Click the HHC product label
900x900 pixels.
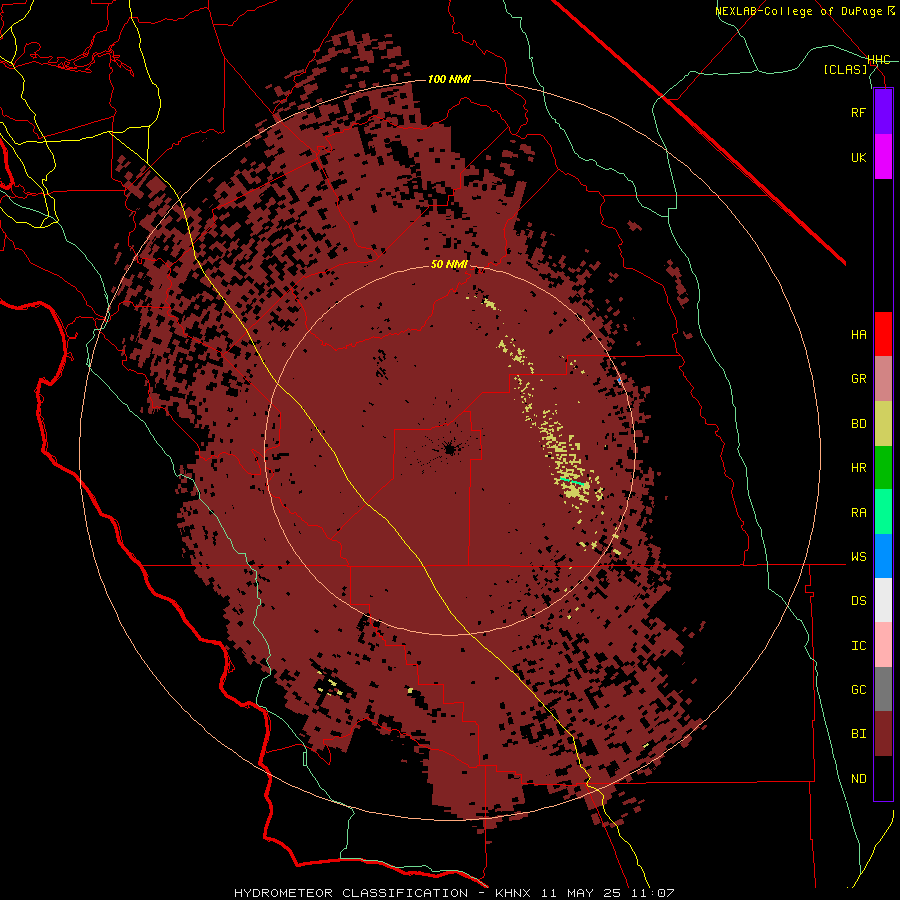[x=879, y=60]
